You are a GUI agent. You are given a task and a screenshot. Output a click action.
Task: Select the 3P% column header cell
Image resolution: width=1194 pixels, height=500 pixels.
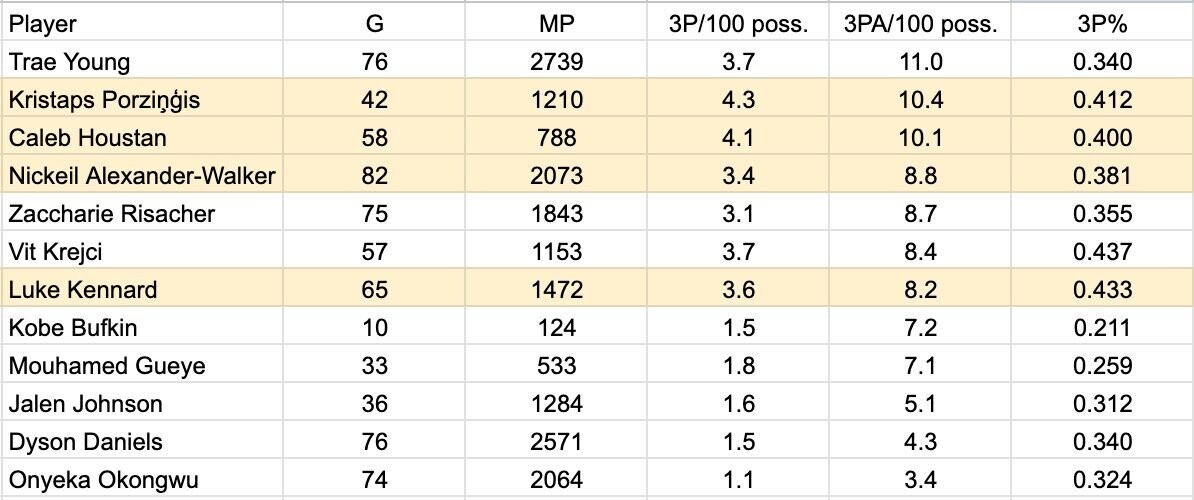click(1102, 22)
